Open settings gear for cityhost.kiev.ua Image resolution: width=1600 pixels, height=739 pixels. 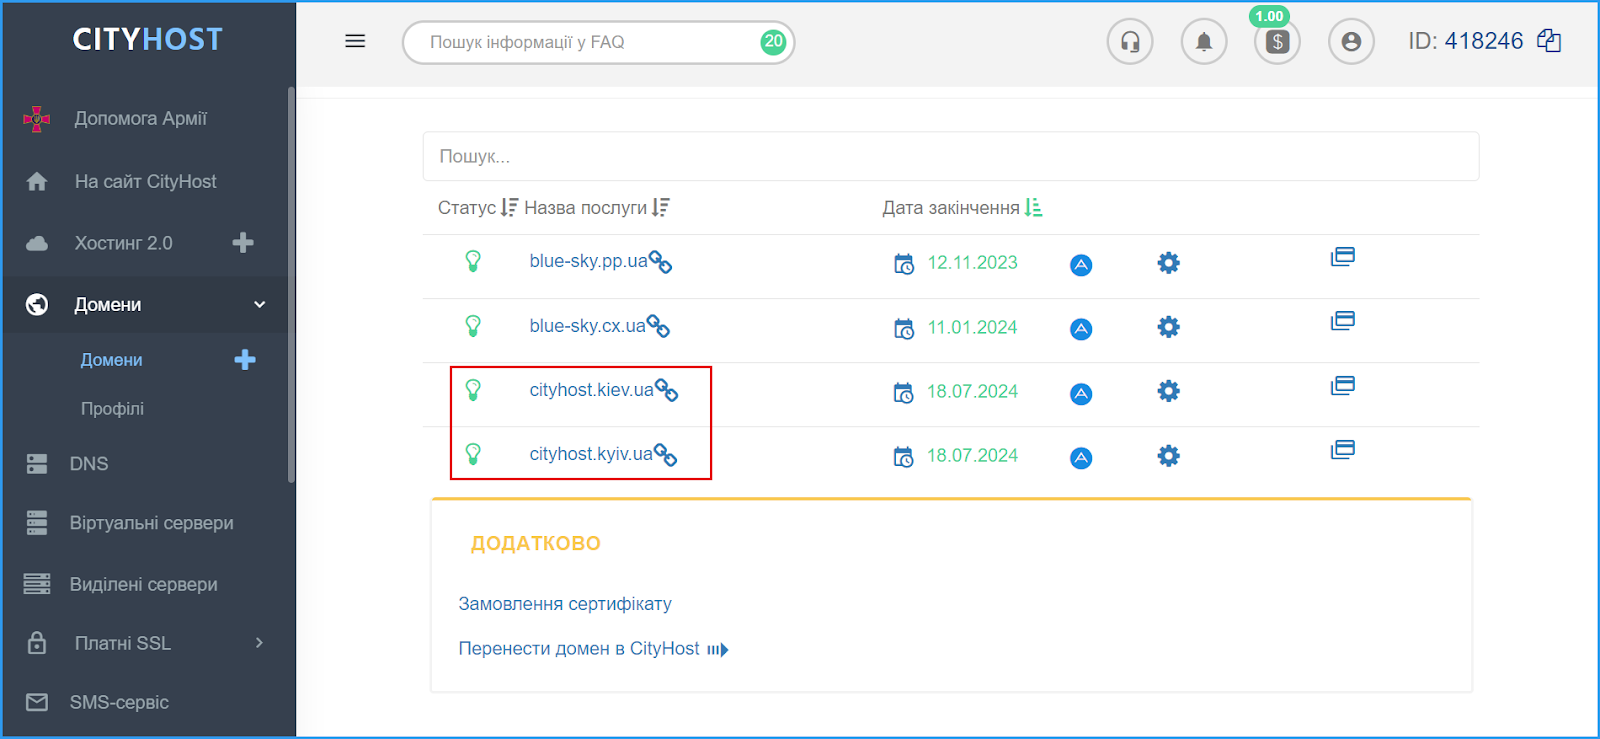pos(1168,391)
